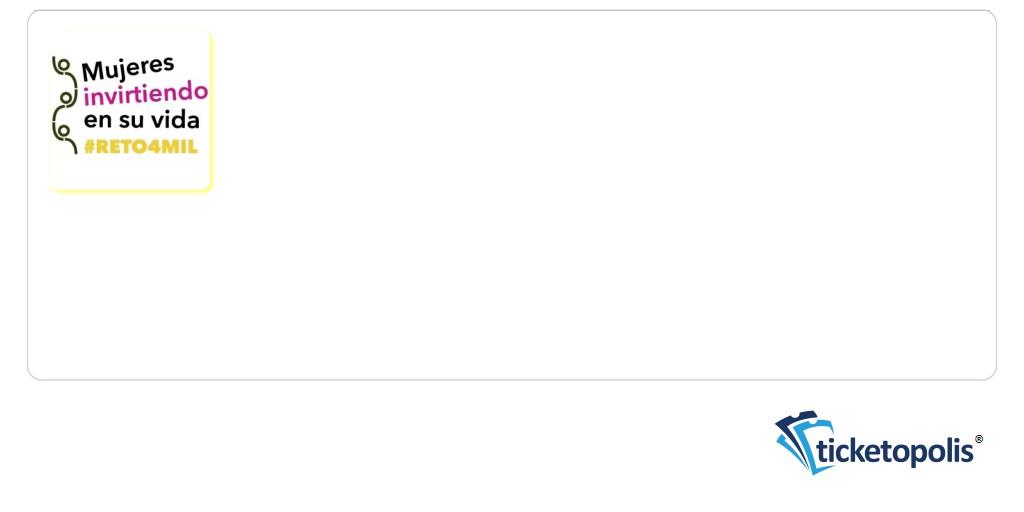The width and height of the screenshot is (1024, 512).
Task: Open the Mujeres invirtiendo en su vida thumbnail
Action: click(131, 111)
